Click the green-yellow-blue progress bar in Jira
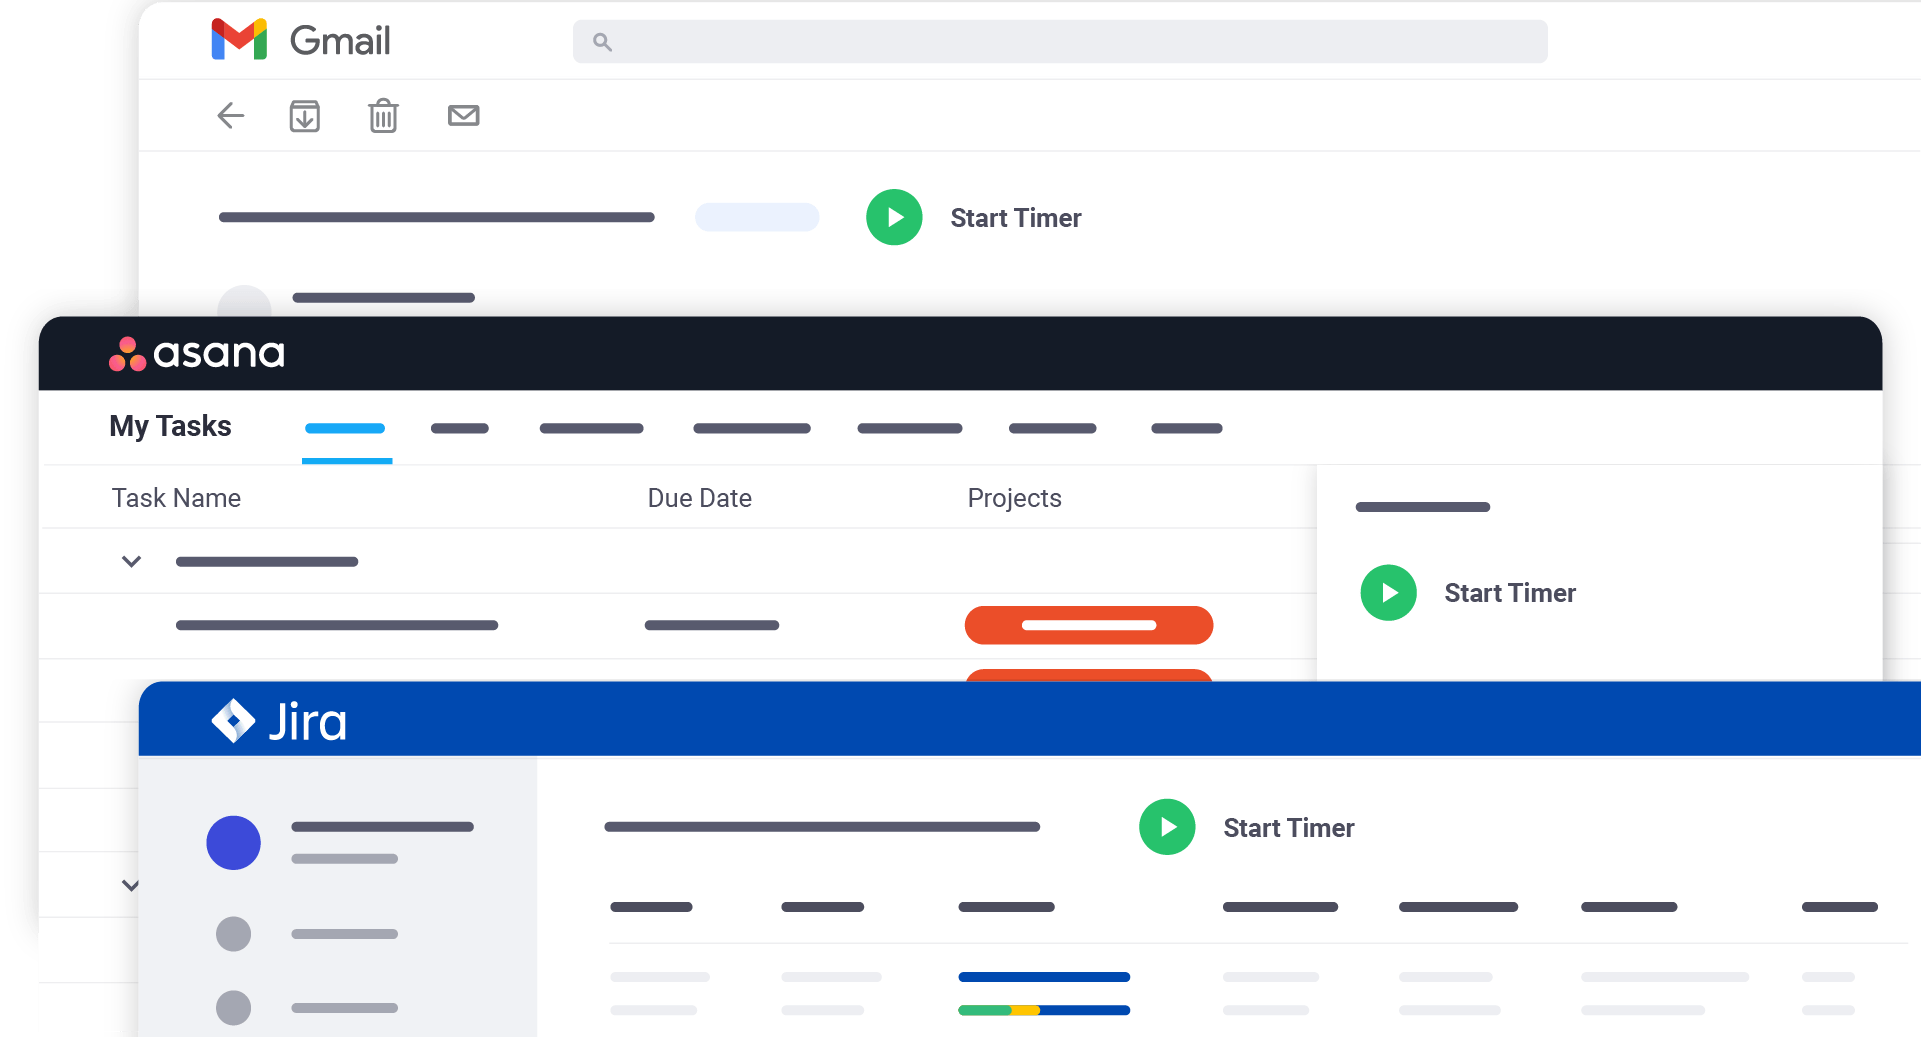 tap(1044, 1010)
